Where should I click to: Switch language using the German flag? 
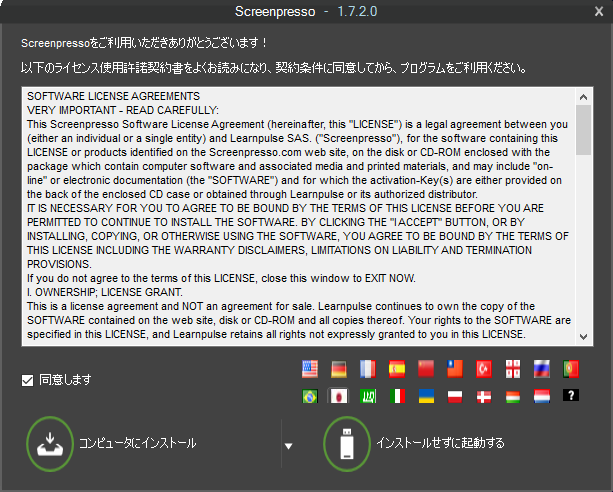click(339, 369)
